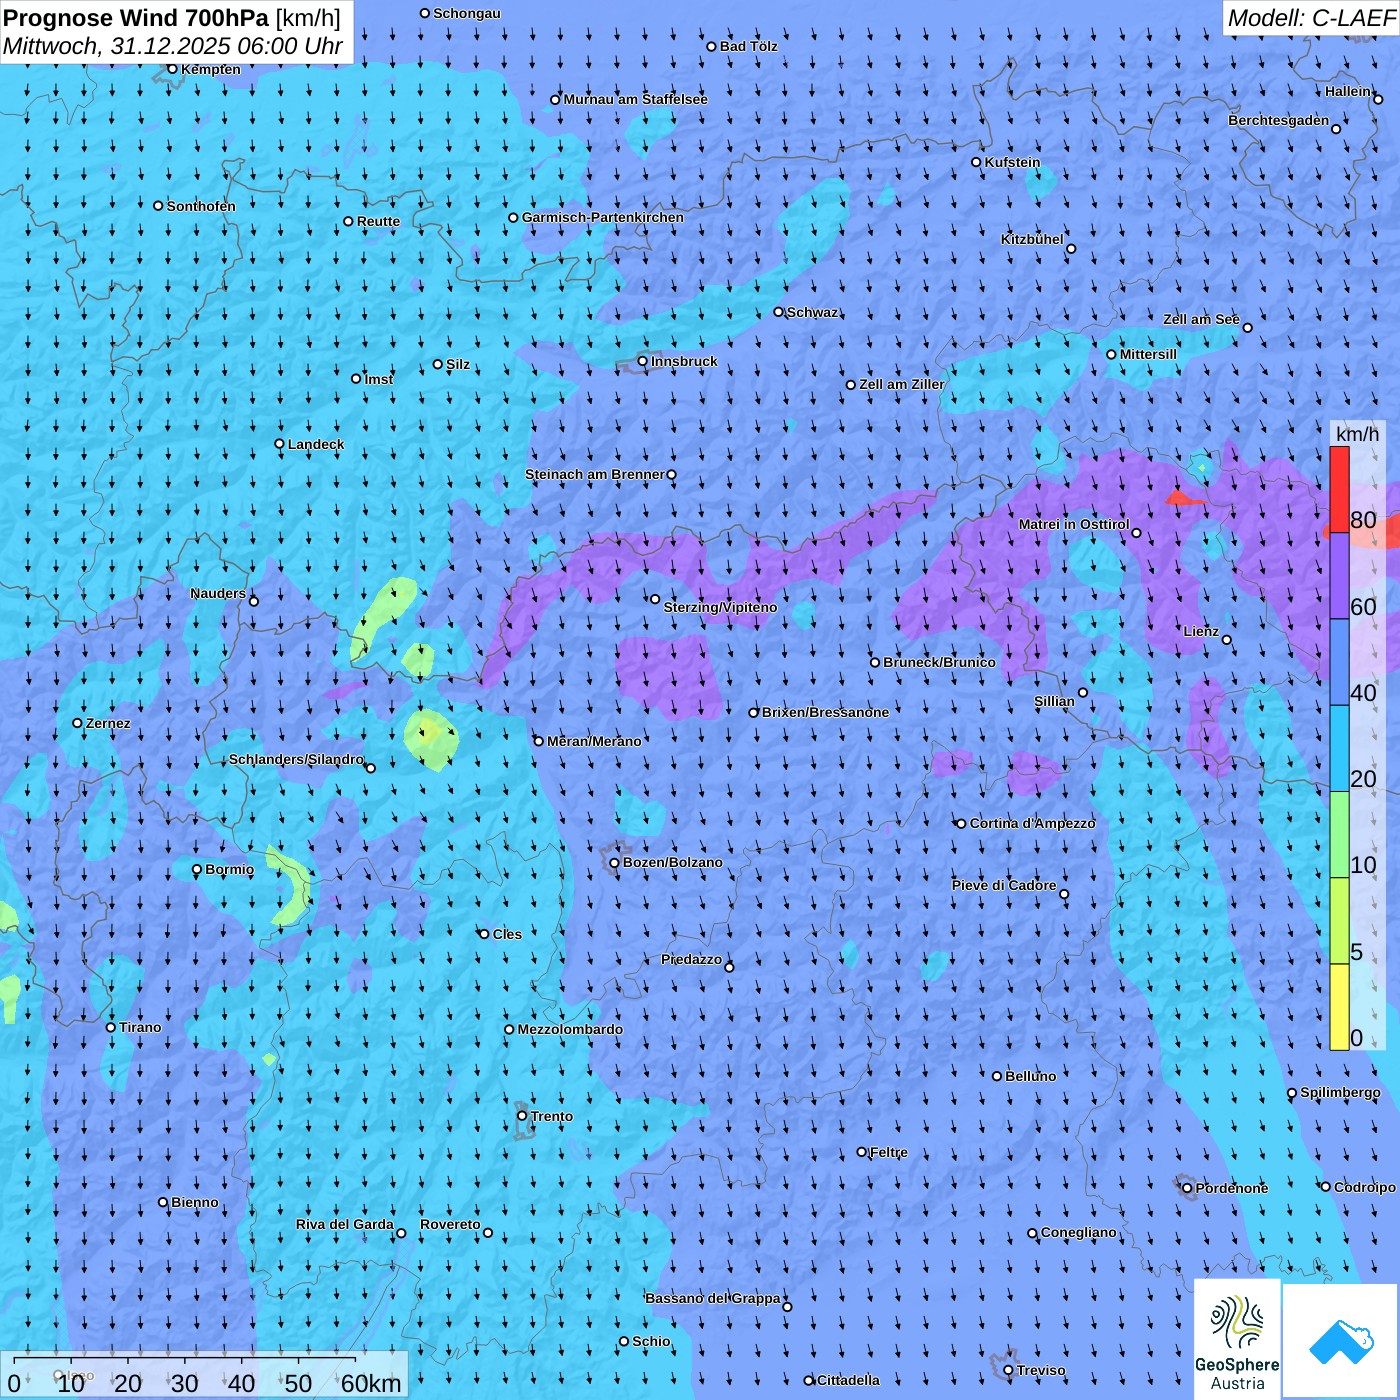
Task: Choose the lime 5–10 km/h legend swatch
Action: point(1339,921)
